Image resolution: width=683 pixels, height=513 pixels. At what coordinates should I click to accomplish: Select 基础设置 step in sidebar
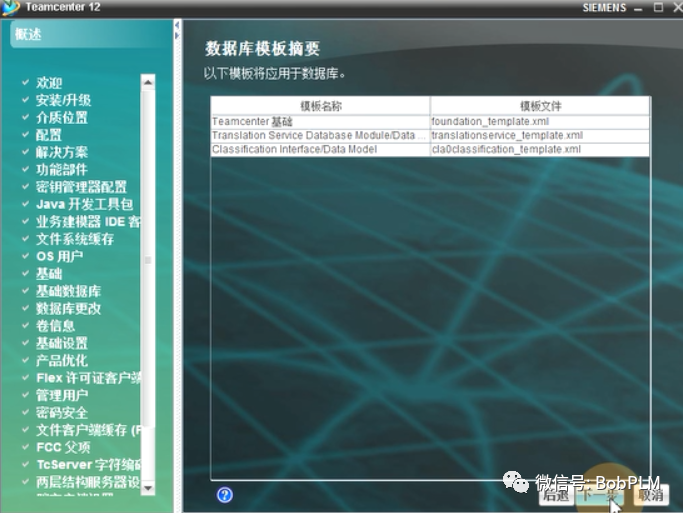coord(61,343)
